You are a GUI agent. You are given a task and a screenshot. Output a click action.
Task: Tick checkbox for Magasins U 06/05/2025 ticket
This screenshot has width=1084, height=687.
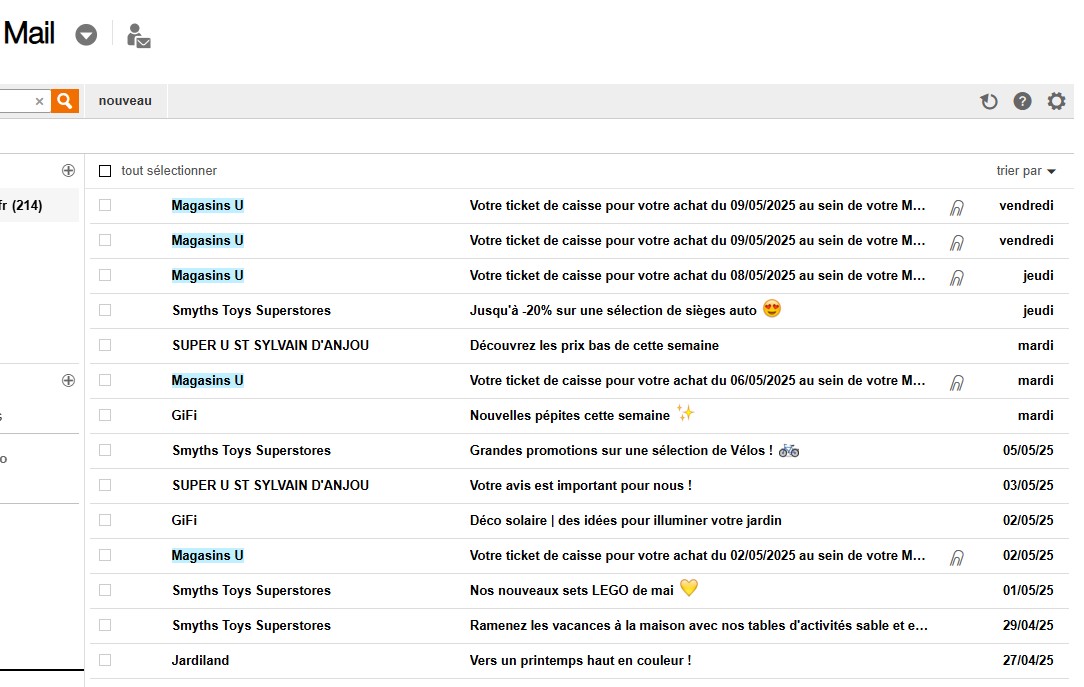tap(105, 380)
